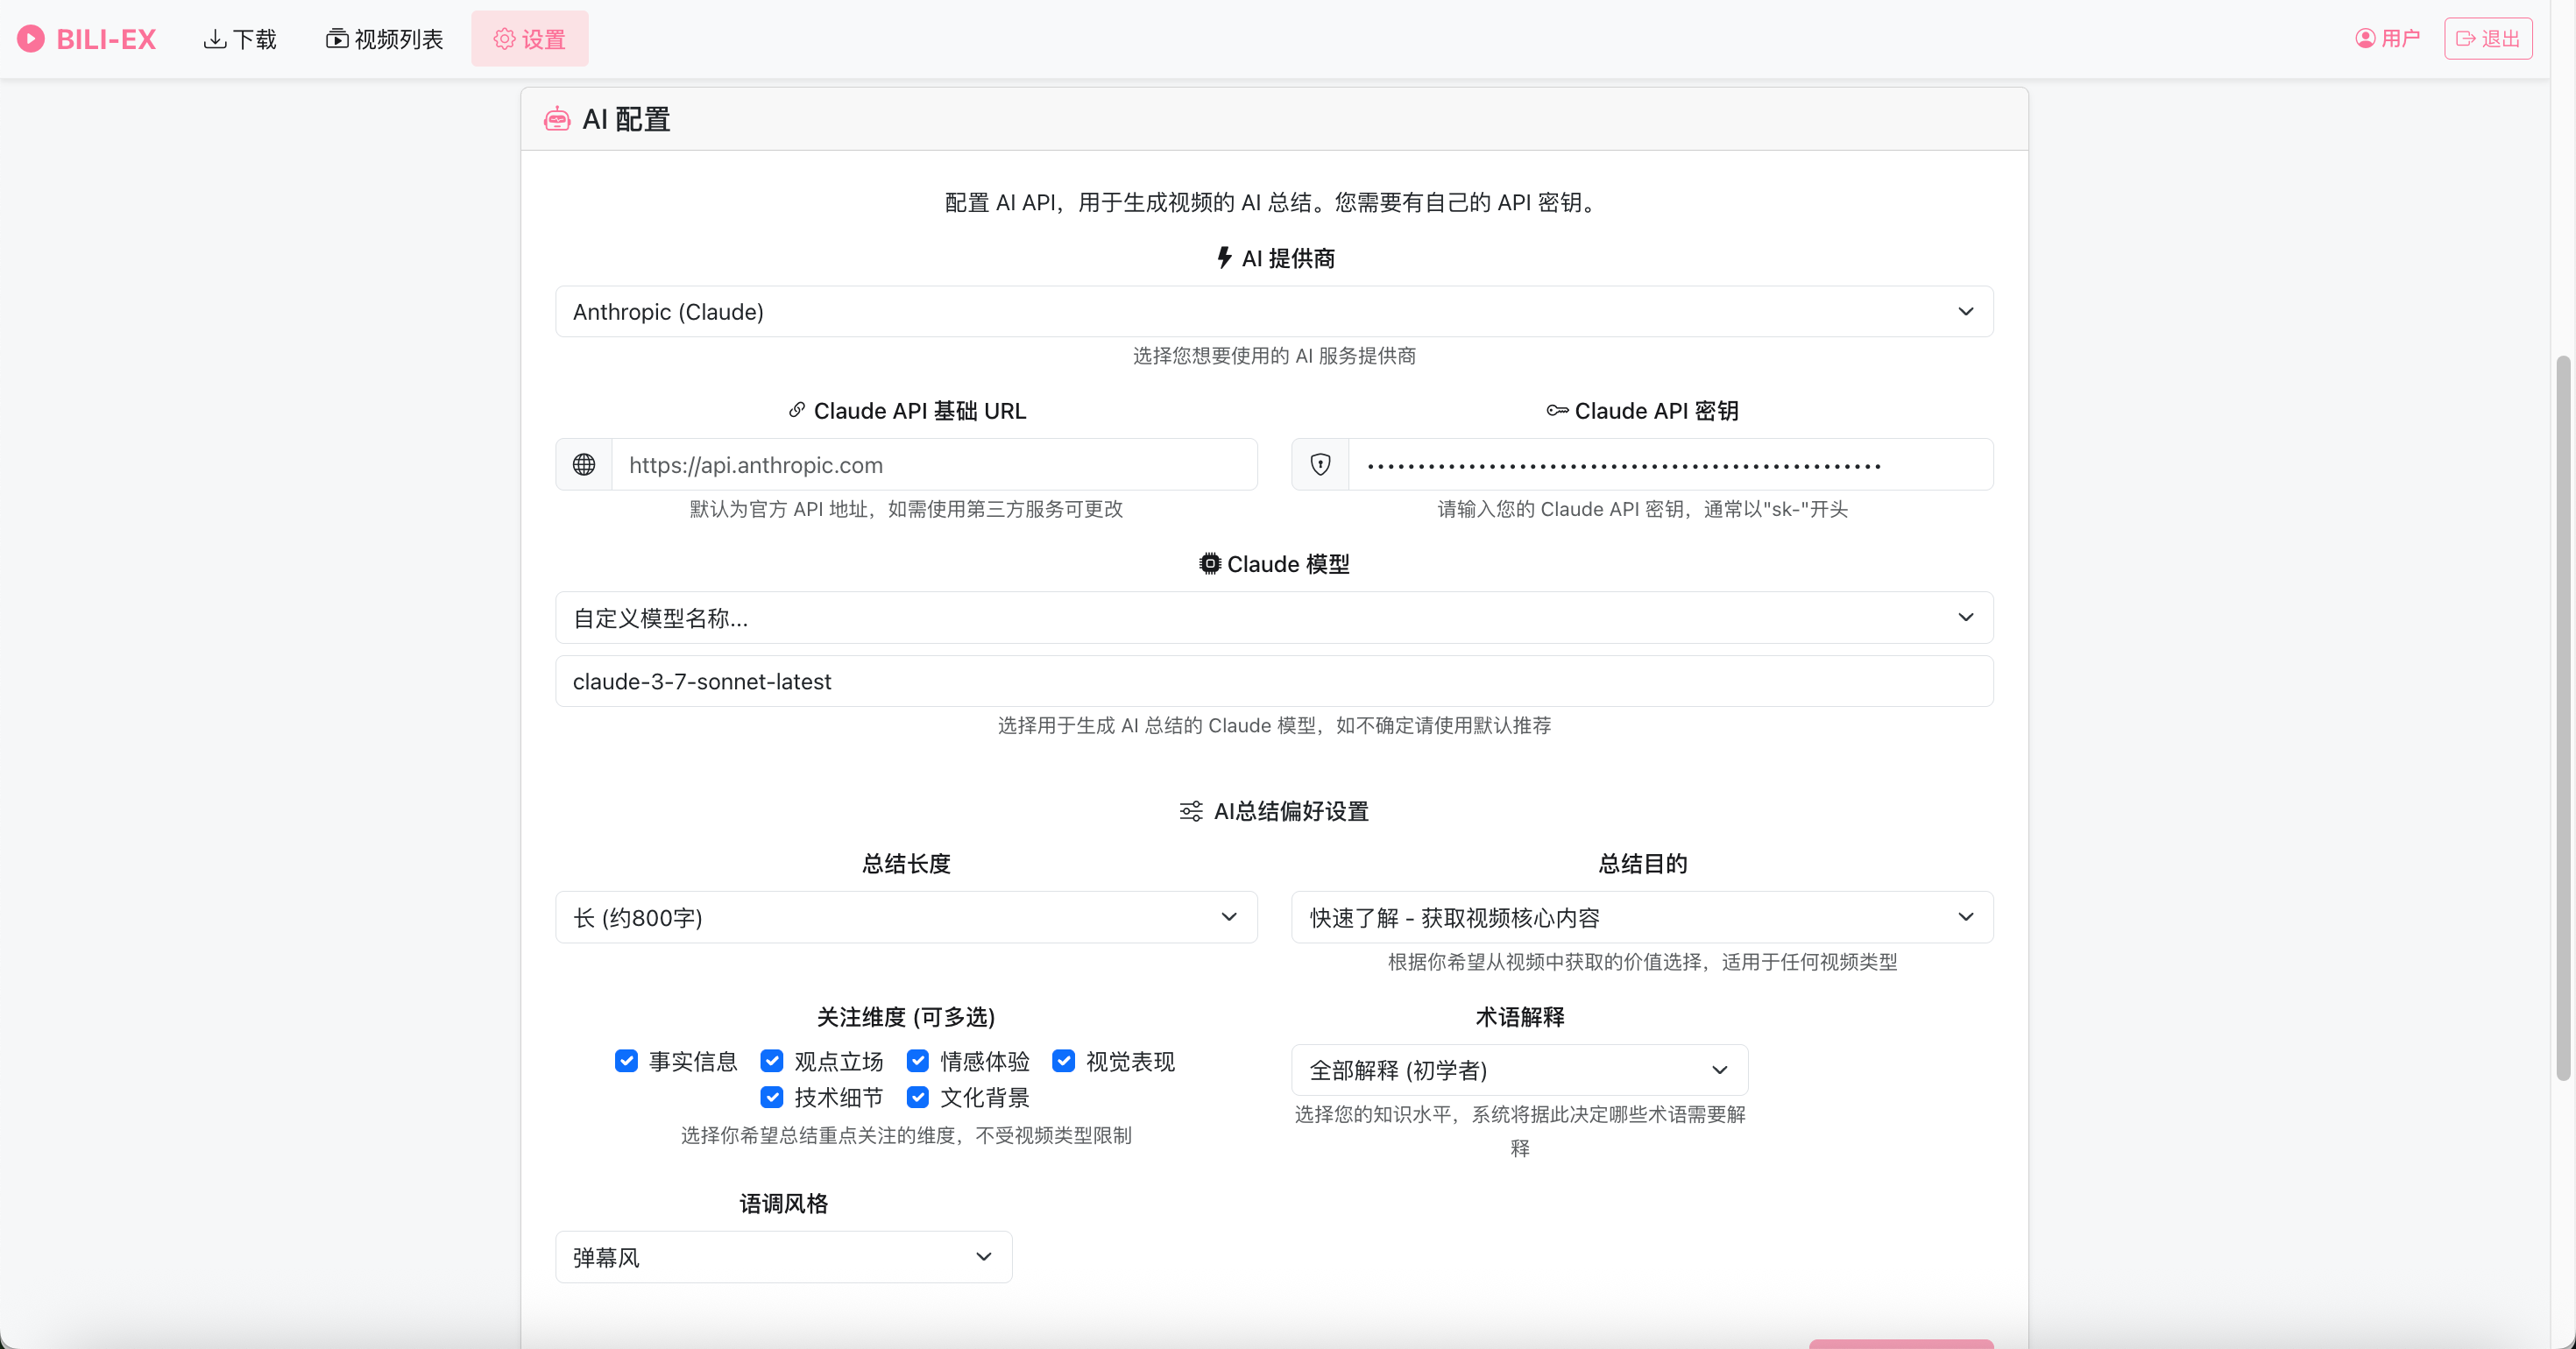The width and height of the screenshot is (2576, 1349).
Task: Click the shield lock icon in API key field
Action: pos(1320,465)
